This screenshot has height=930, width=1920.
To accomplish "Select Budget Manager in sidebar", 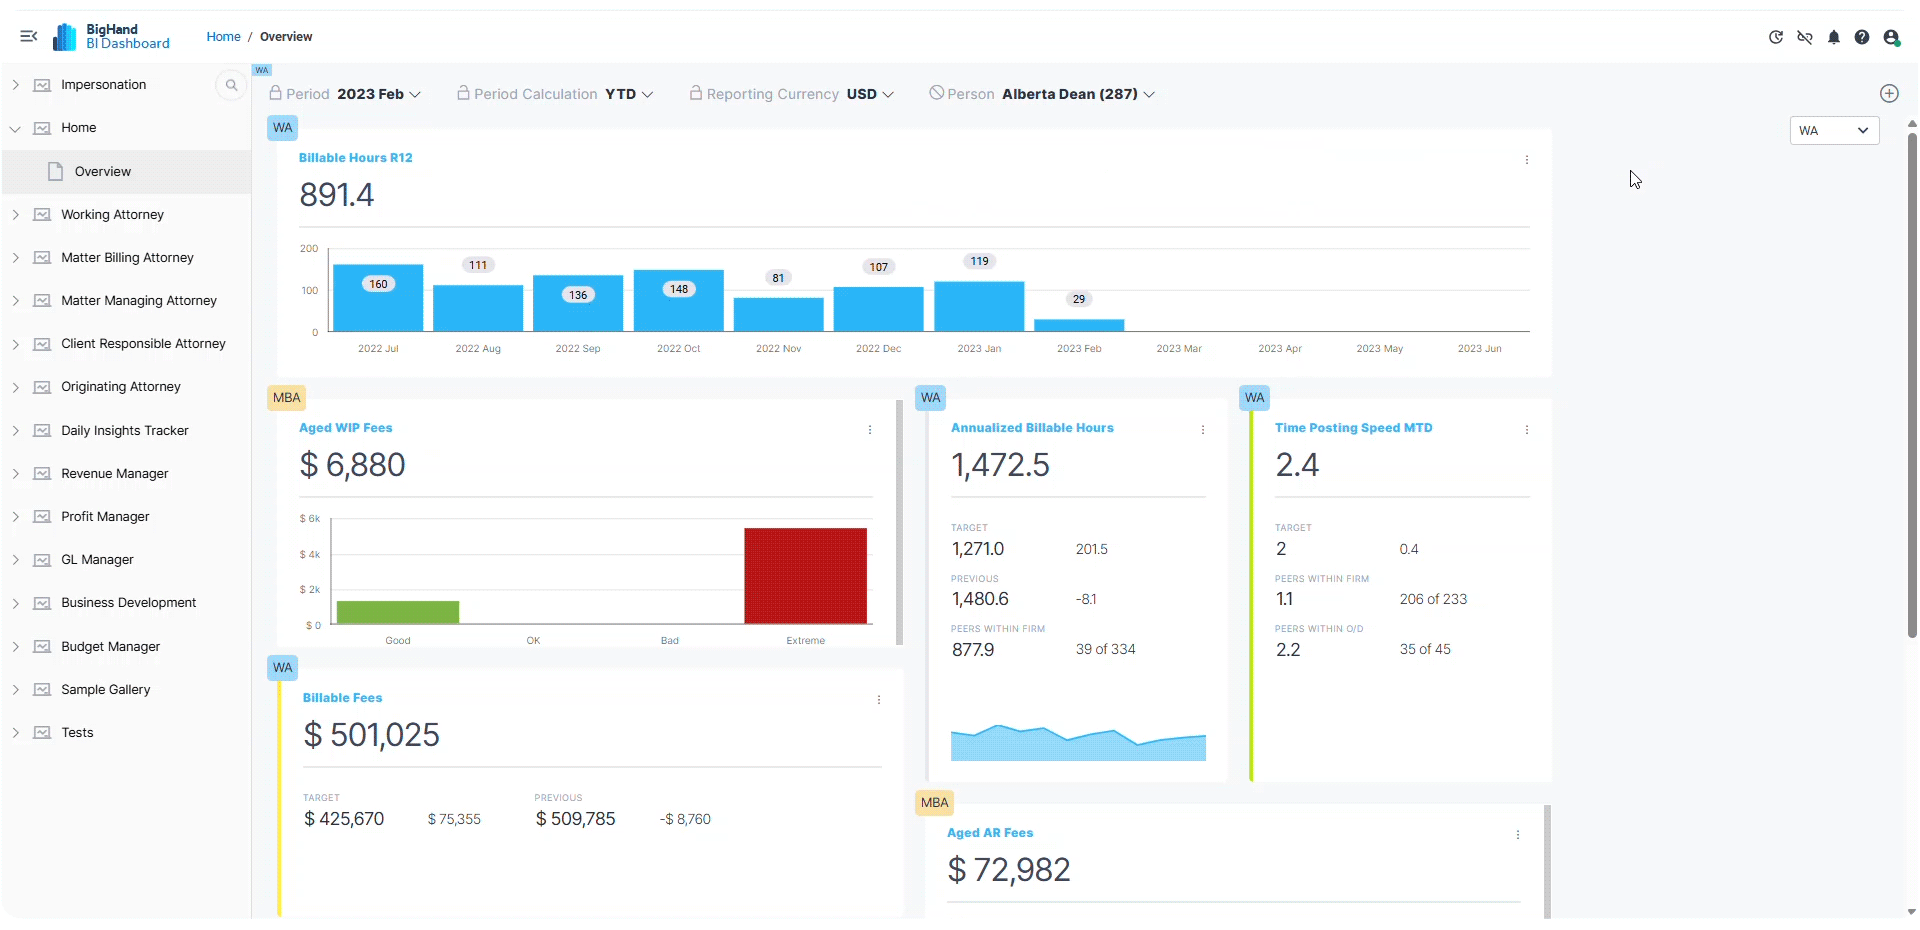I will tap(110, 647).
